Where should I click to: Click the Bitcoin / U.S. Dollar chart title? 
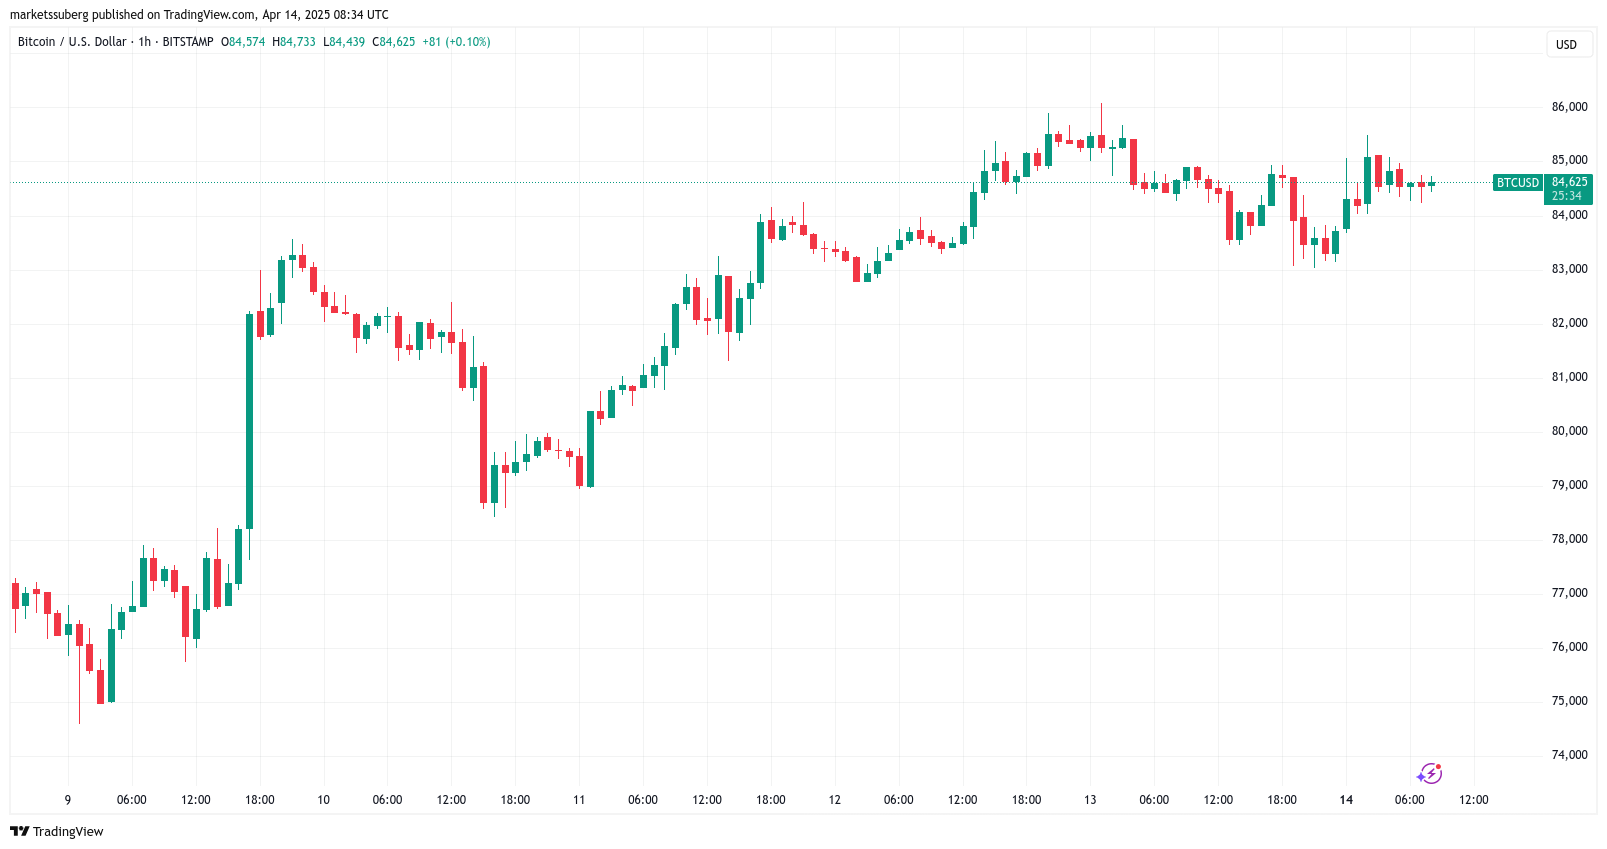[72, 42]
